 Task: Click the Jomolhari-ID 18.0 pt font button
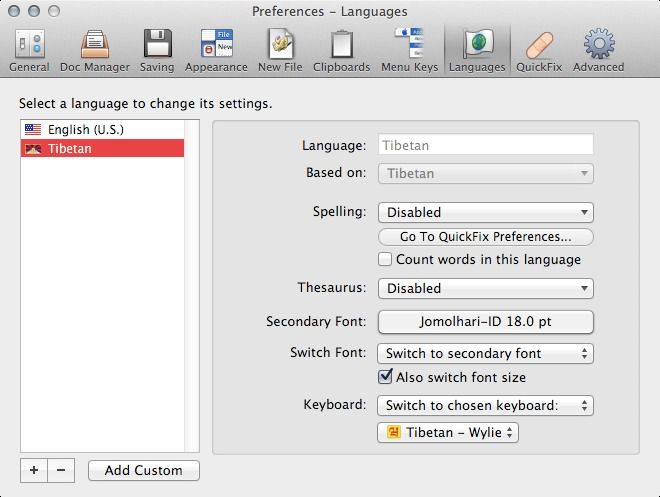[485, 322]
